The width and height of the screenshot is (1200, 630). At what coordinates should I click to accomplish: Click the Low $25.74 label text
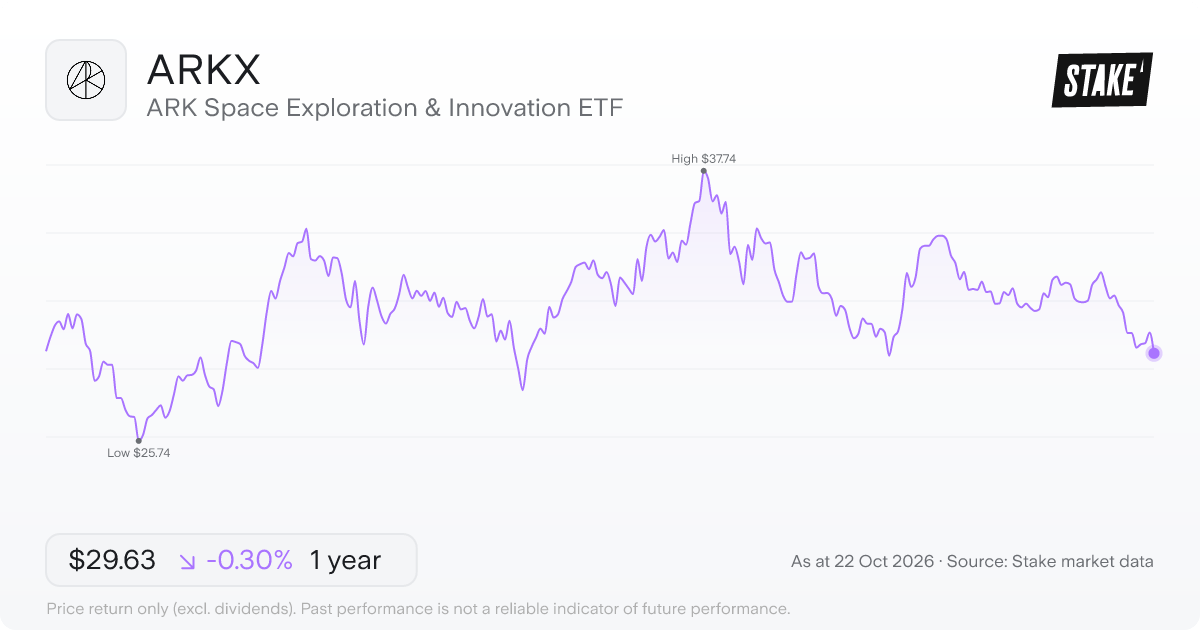pos(138,453)
